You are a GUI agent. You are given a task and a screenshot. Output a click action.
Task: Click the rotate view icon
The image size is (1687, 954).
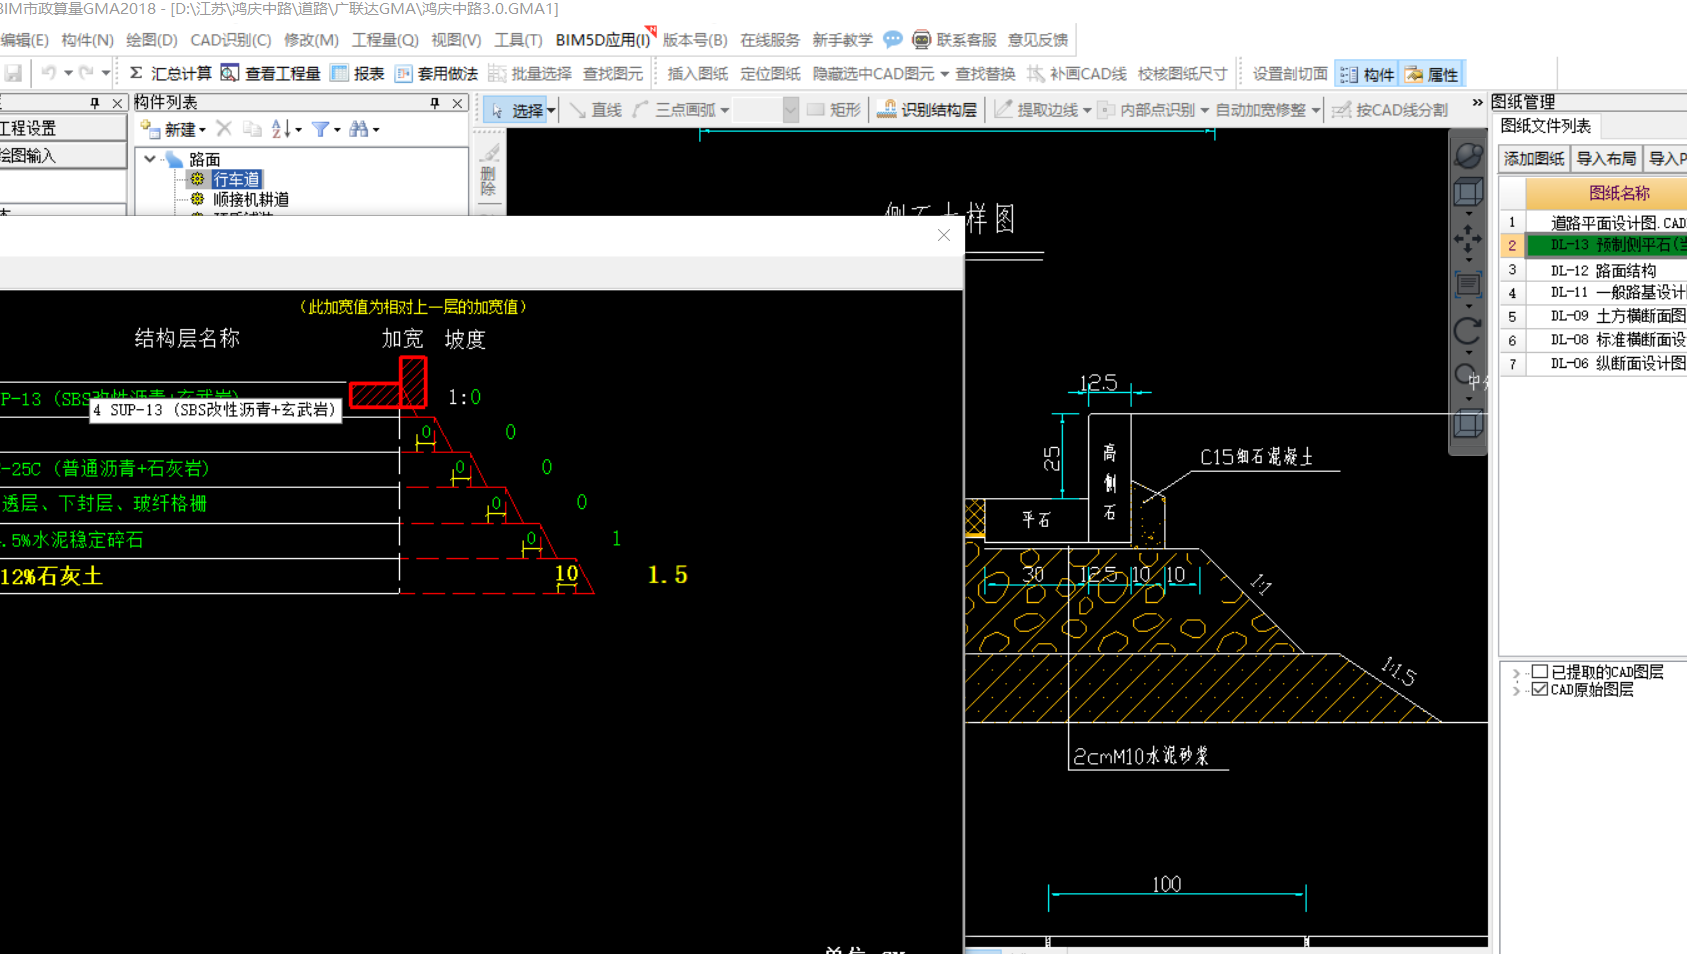tap(1468, 331)
